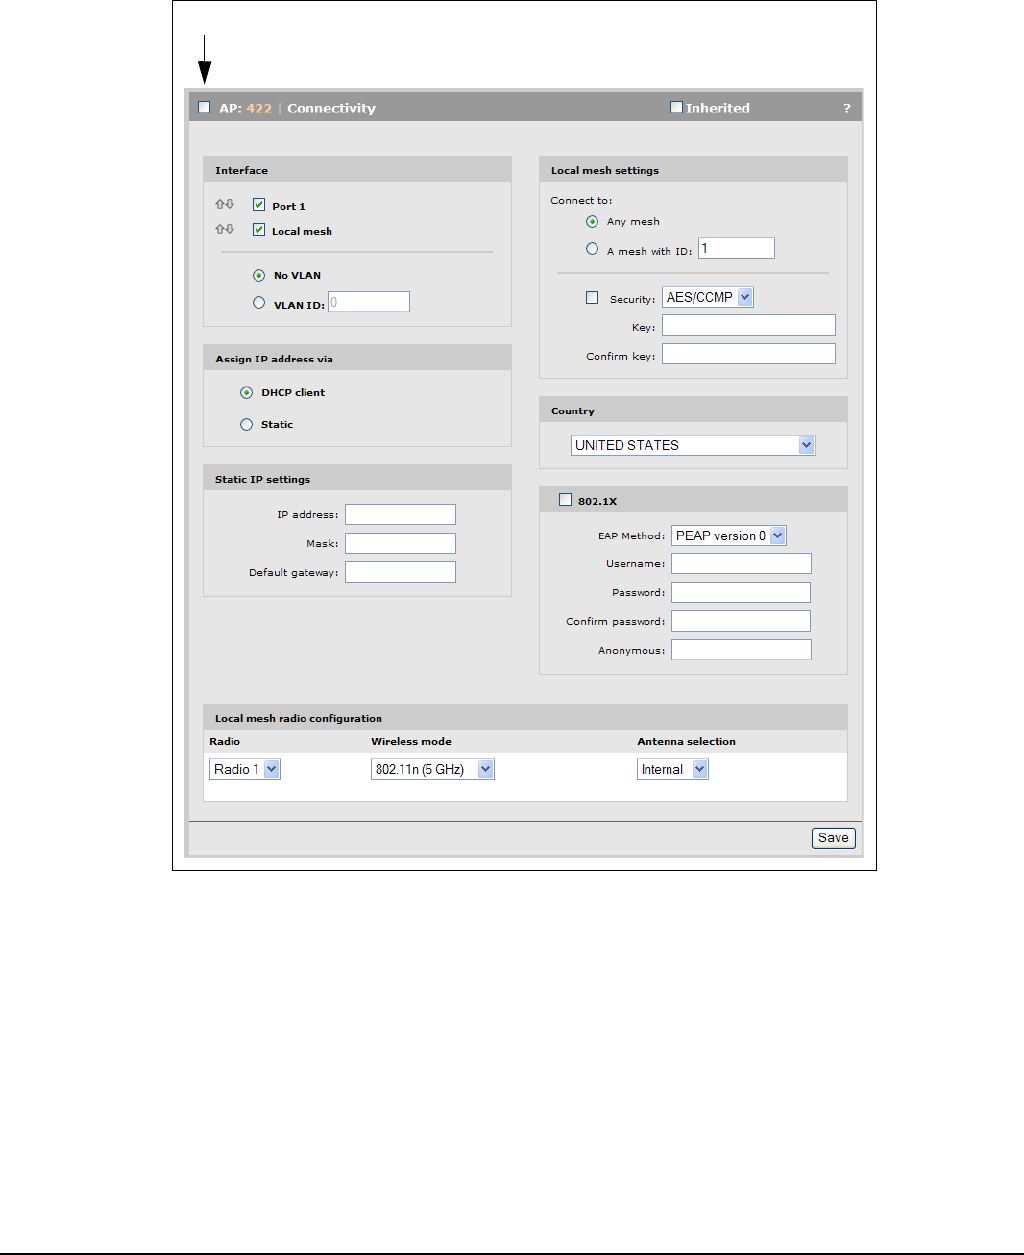1024x1255 pixels.
Task: Click the Country section heading
Action: coord(573,411)
